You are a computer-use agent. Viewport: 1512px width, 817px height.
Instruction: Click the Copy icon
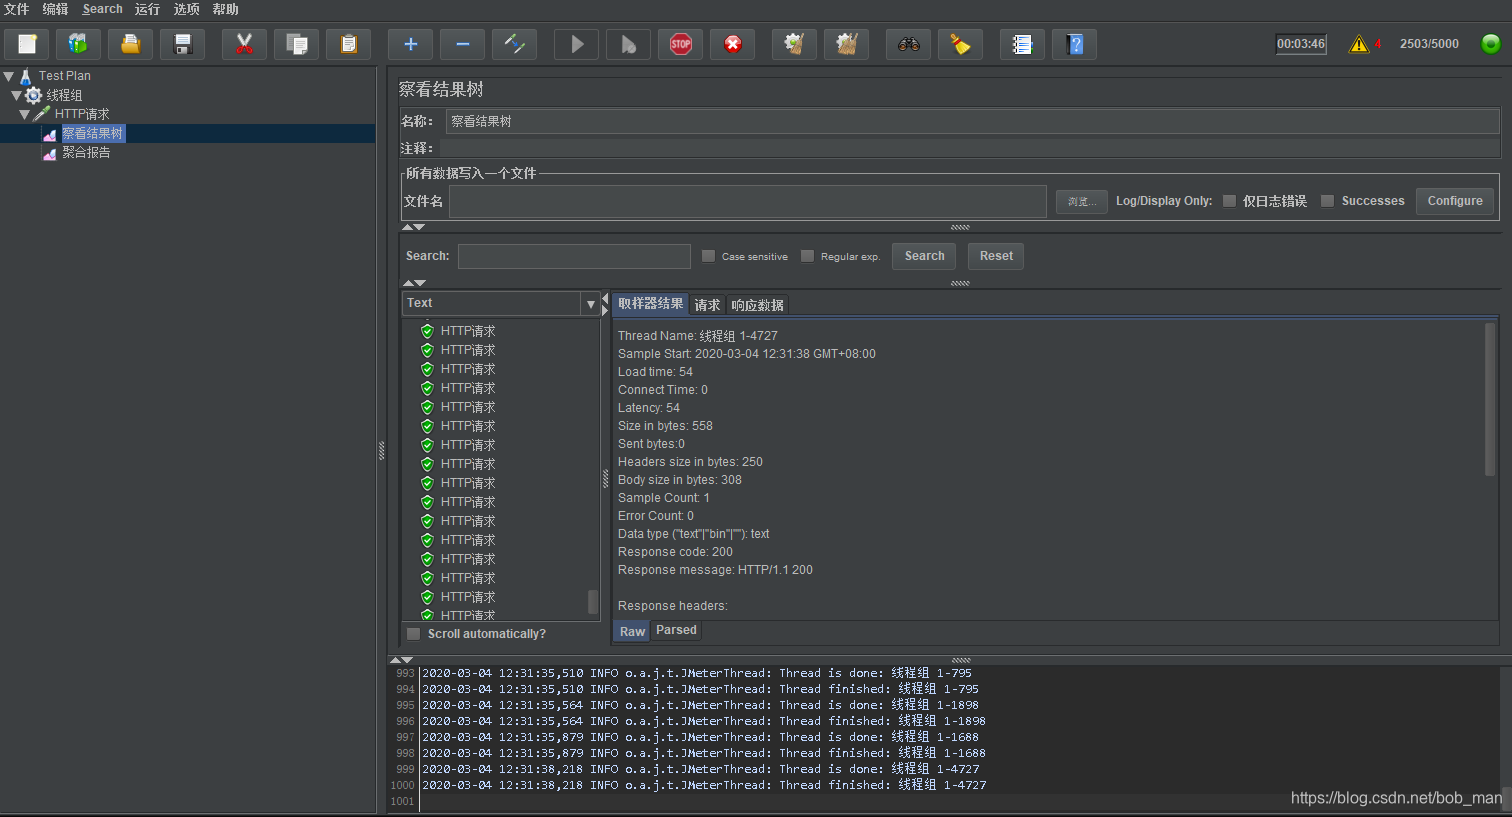(x=296, y=44)
